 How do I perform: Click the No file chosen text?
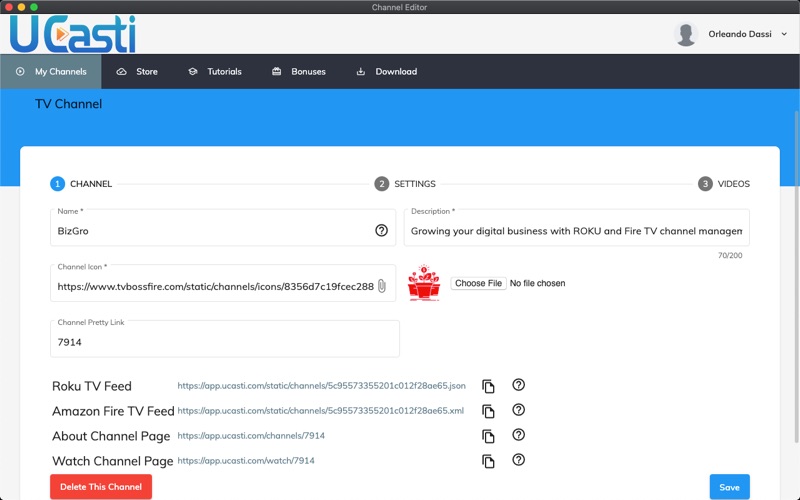click(x=538, y=283)
